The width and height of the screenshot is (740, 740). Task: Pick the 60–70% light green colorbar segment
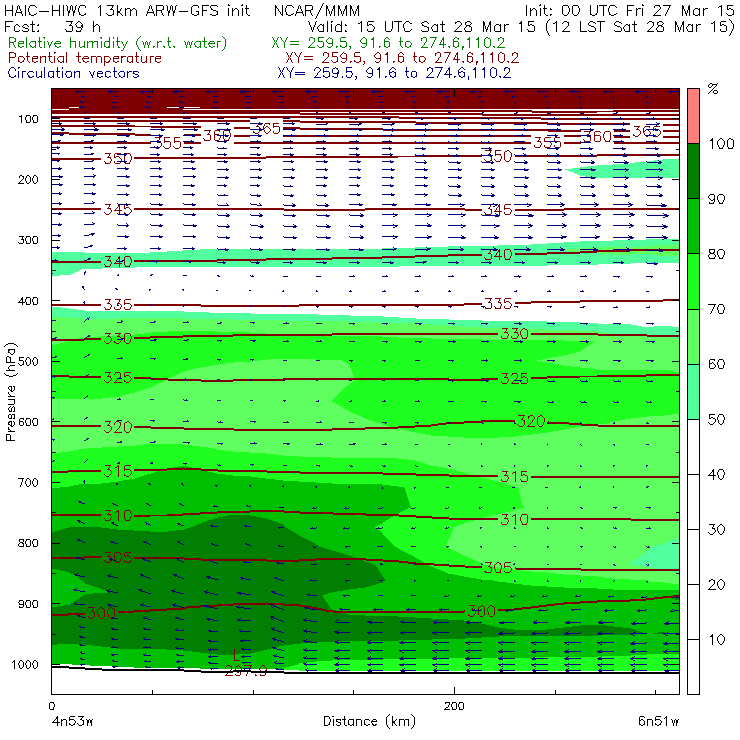coord(693,336)
